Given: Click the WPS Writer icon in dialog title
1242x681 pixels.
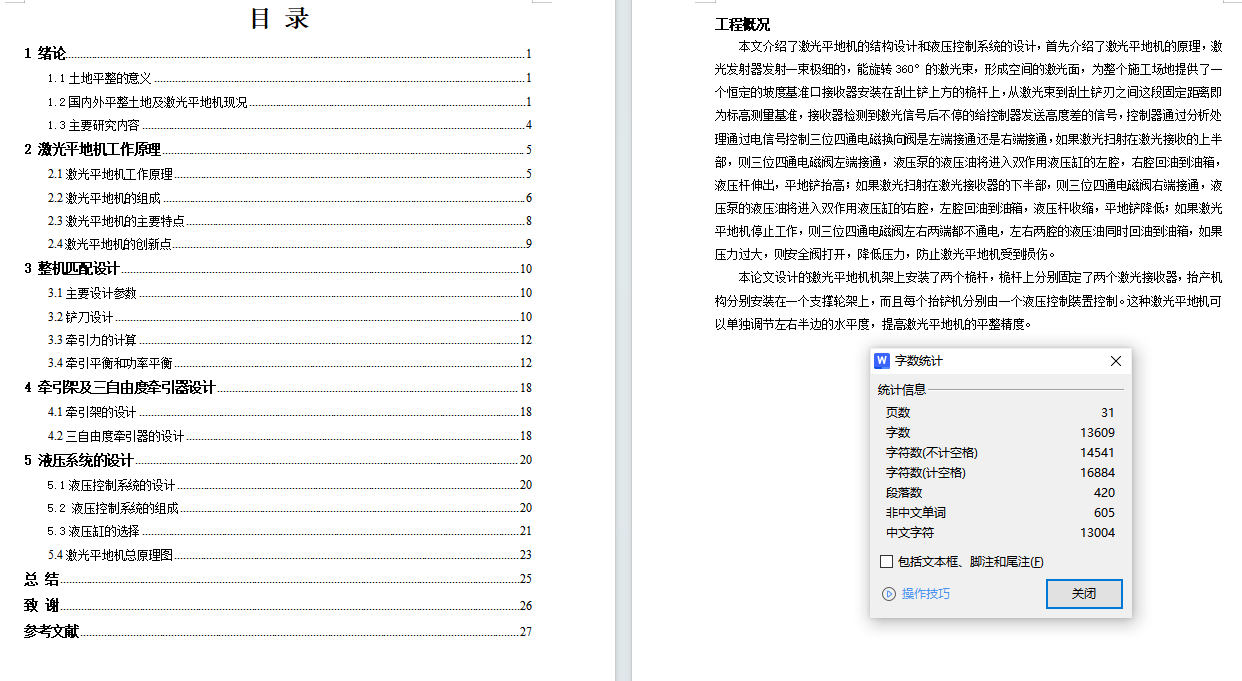Looking at the screenshot, I should click(882, 361).
